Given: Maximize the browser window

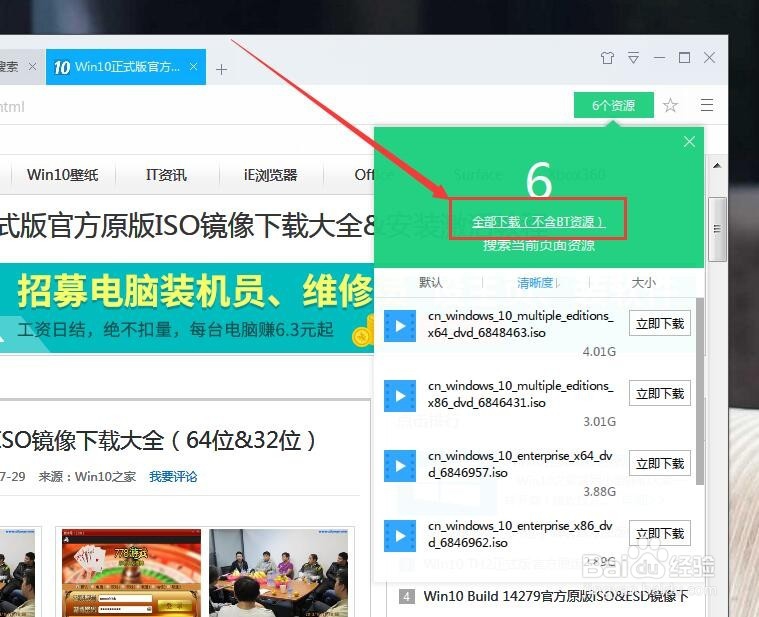Looking at the screenshot, I should pyautogui.click(x=684, y=58).
